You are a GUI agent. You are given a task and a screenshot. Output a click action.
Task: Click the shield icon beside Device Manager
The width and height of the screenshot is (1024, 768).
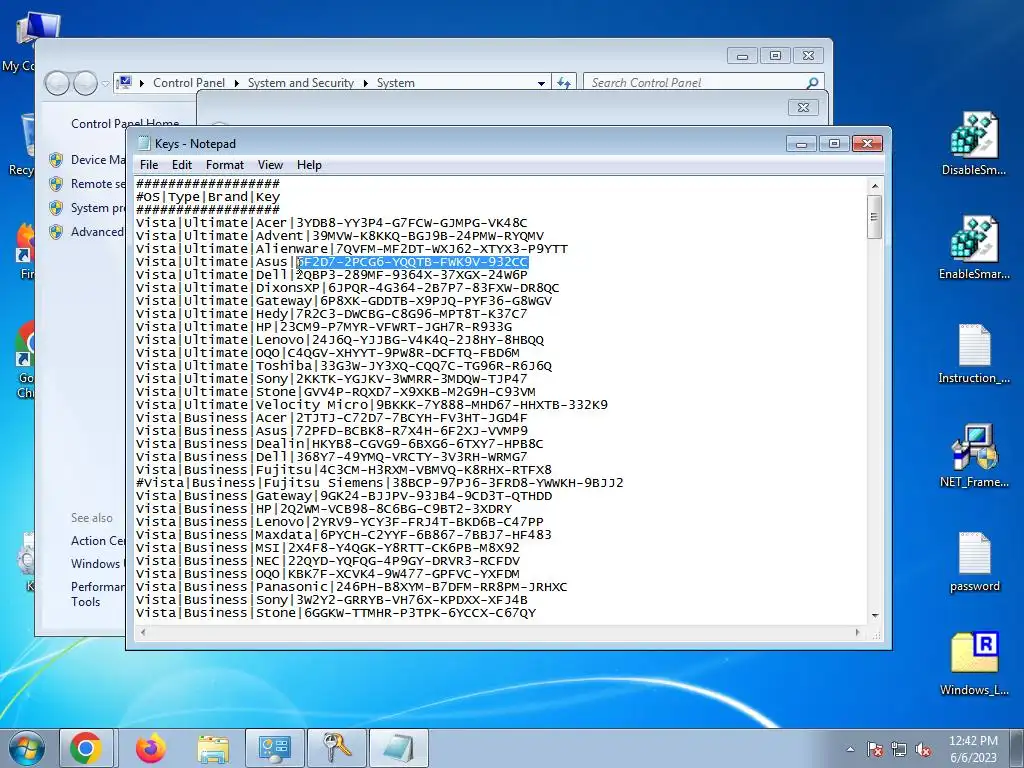pyautogui.click(x=56, y=160)
